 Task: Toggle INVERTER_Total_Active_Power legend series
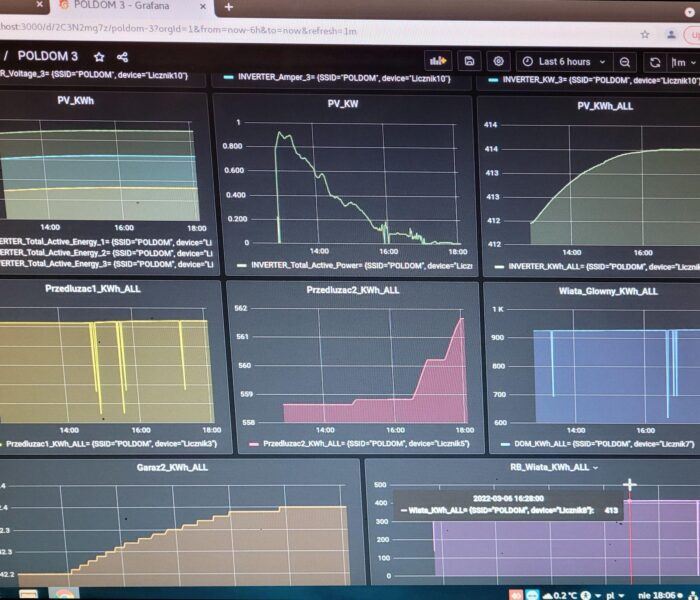[x=349, y=265]
